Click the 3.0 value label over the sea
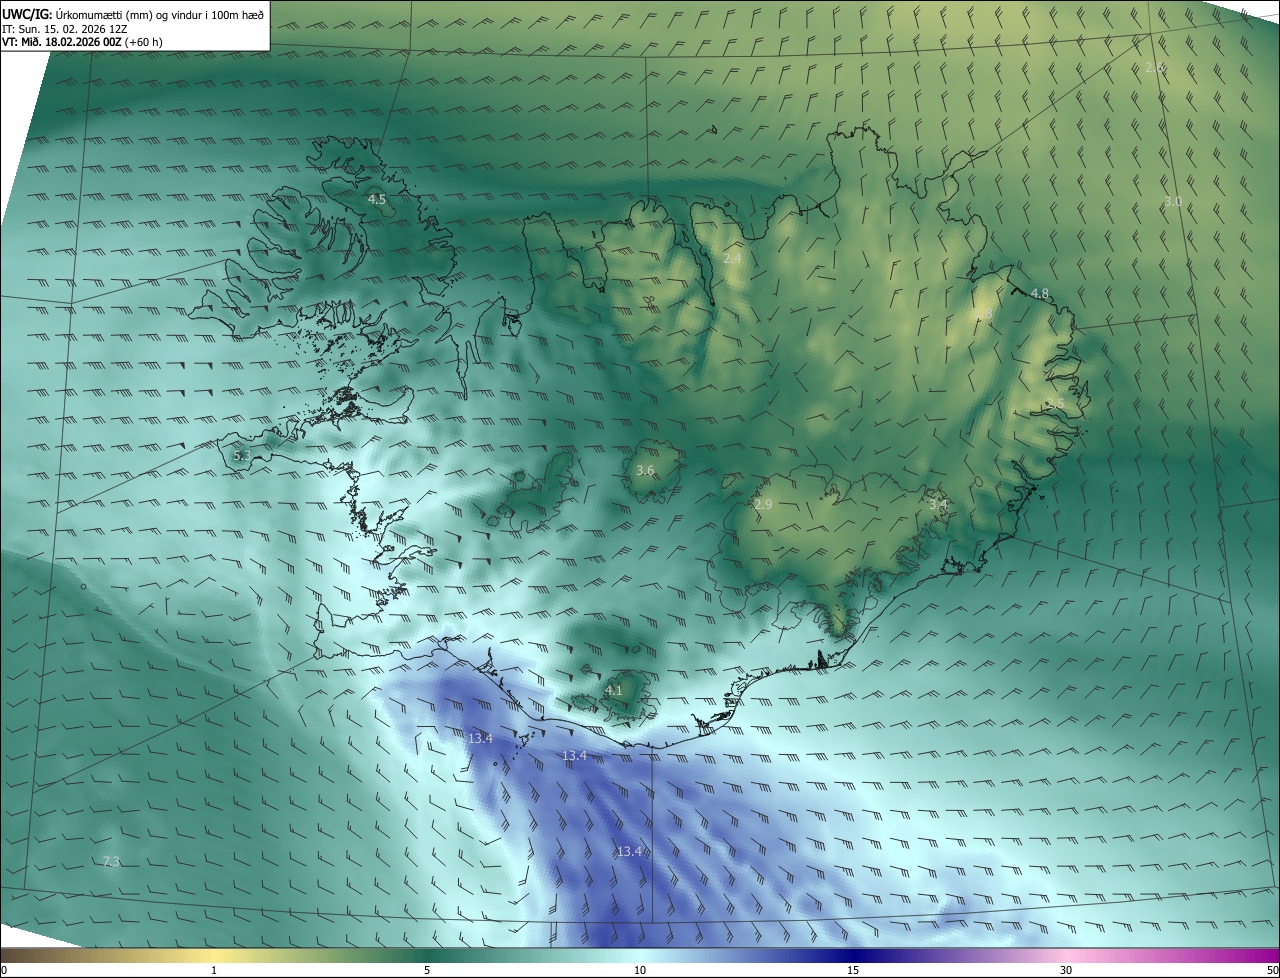The width and height of the screenshot is (1280, 978). (x=1173, y=201)
